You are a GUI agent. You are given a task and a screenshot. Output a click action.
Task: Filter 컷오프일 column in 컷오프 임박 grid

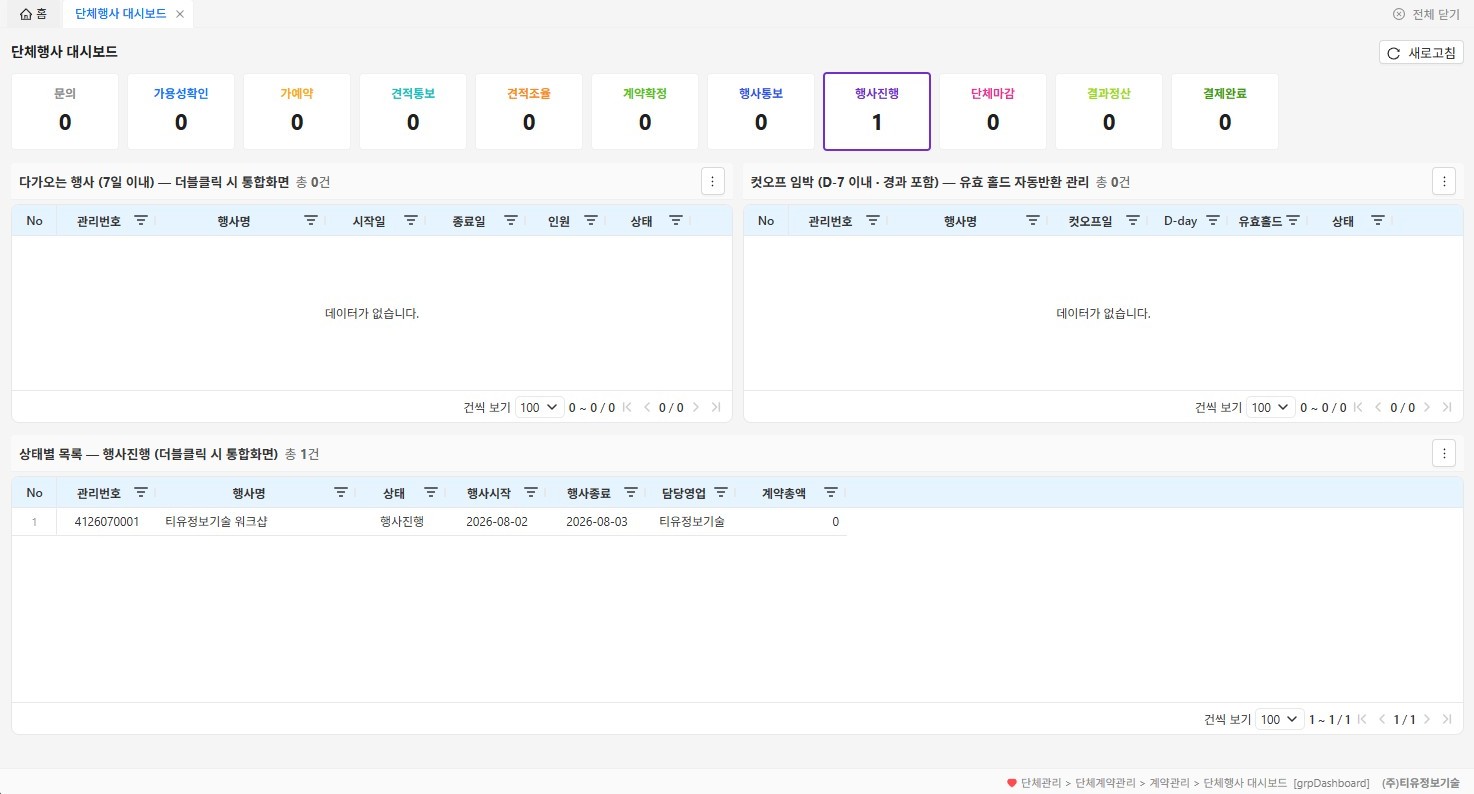pyautogui.click(x=1133, y=221)
